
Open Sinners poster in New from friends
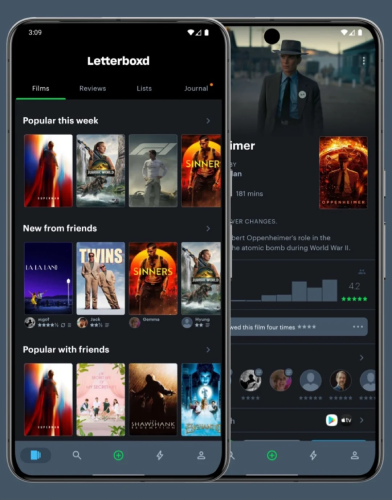point(153,278)
